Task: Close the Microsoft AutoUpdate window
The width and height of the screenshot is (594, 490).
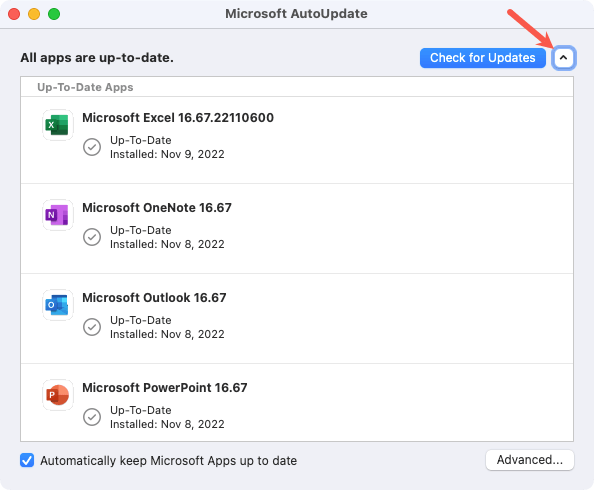Action: point(14,14)
